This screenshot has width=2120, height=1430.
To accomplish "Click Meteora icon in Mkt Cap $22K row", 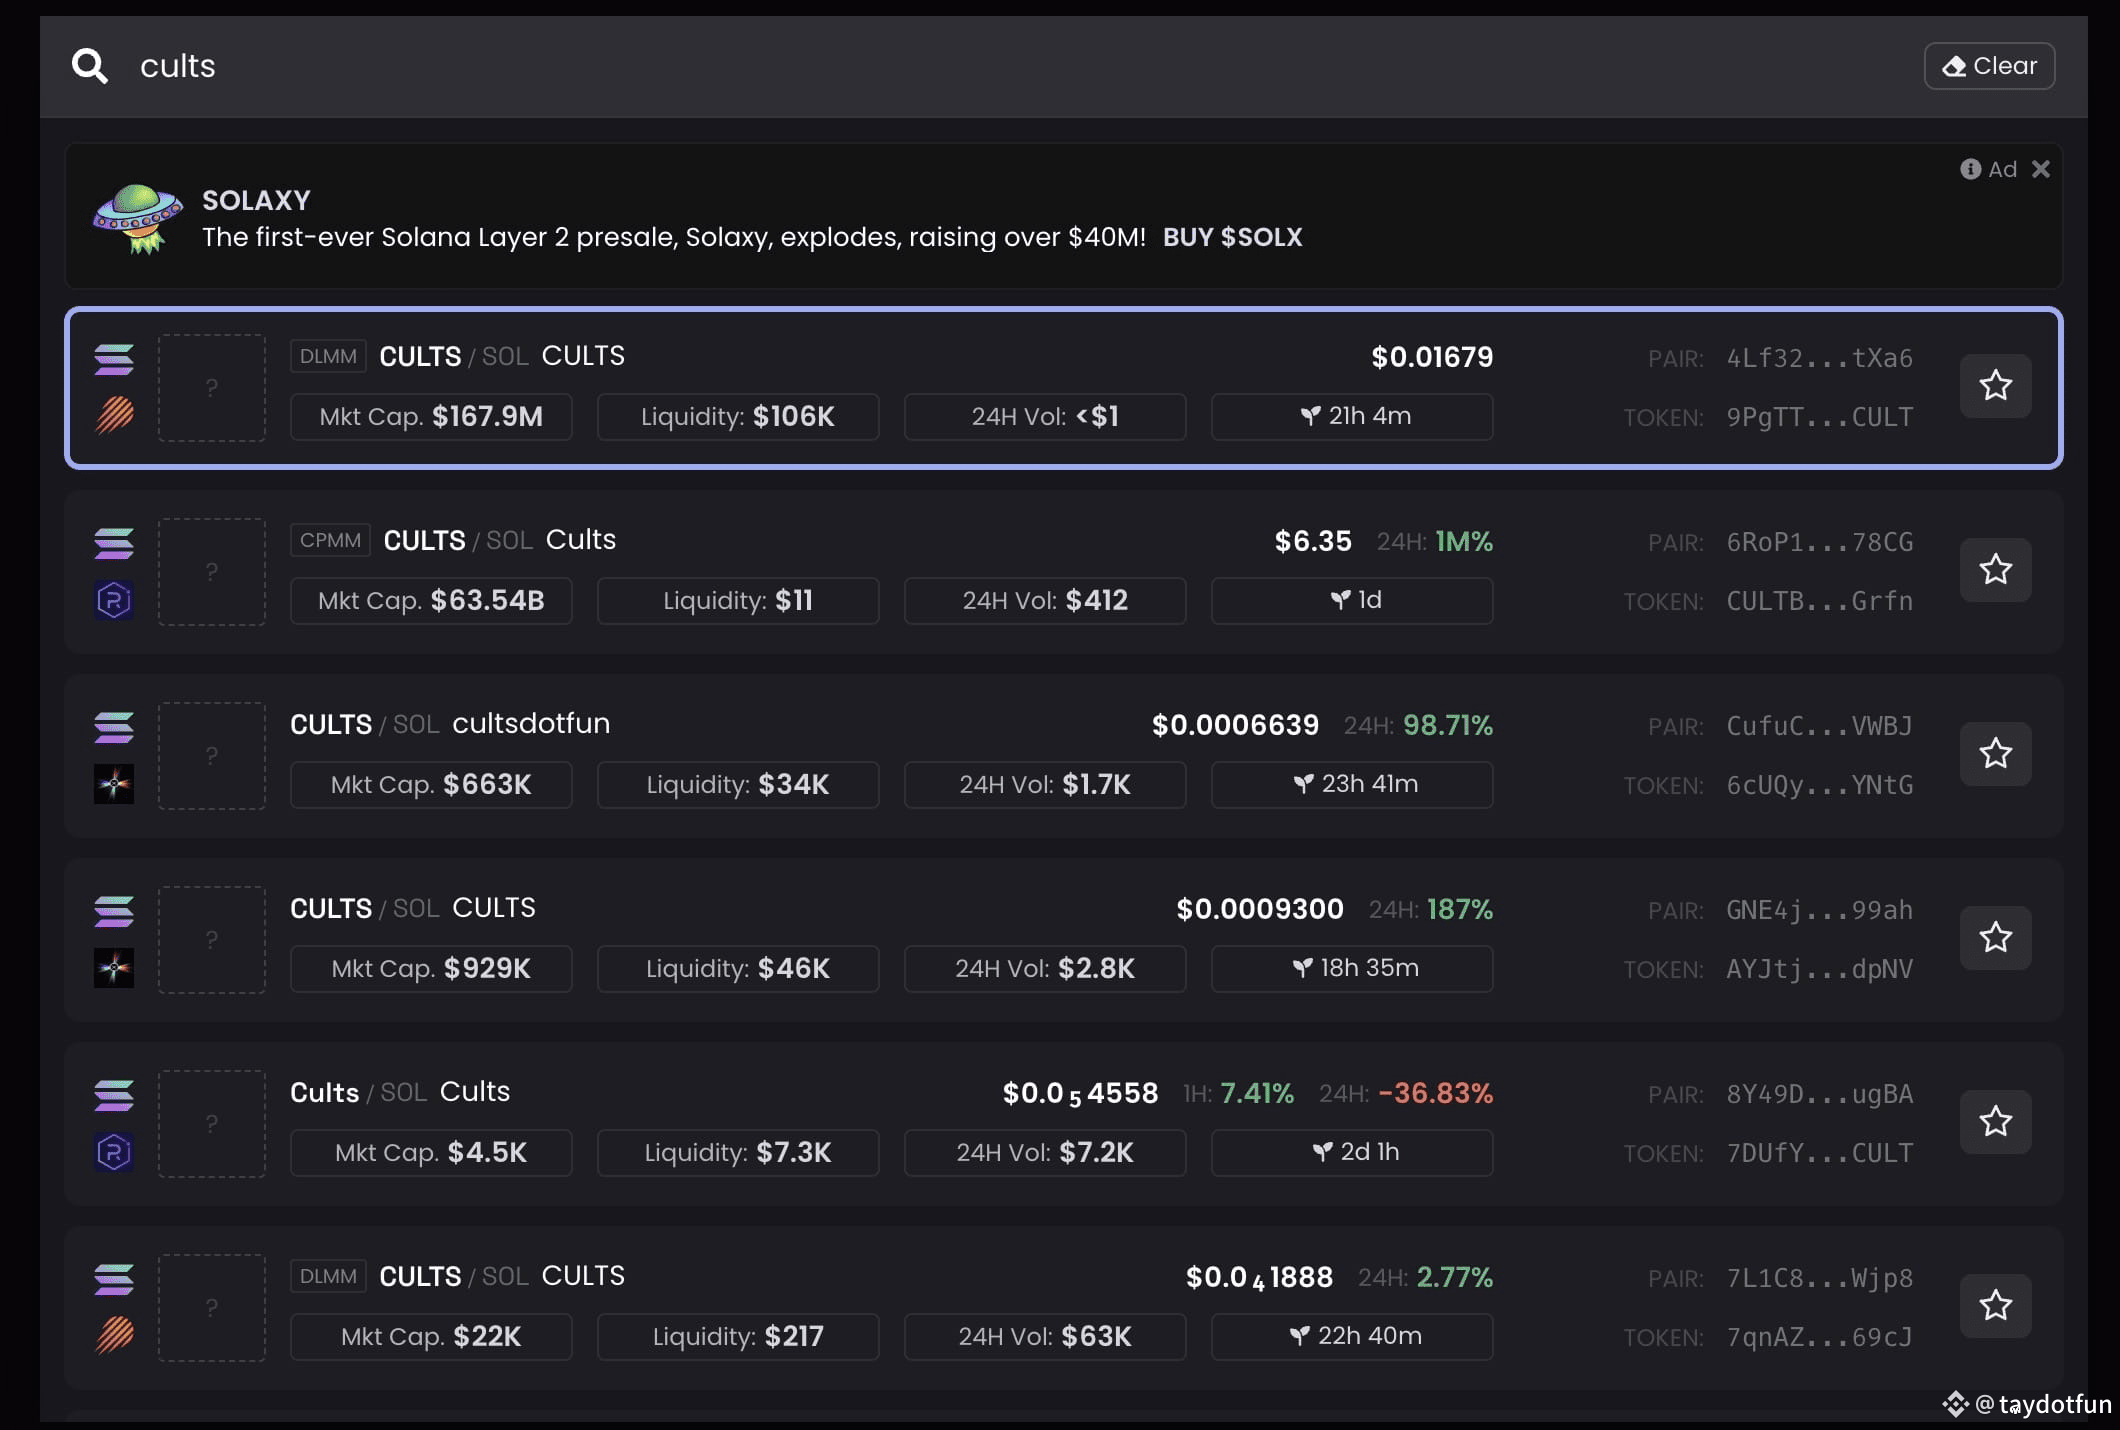I will coord(114,1335).
